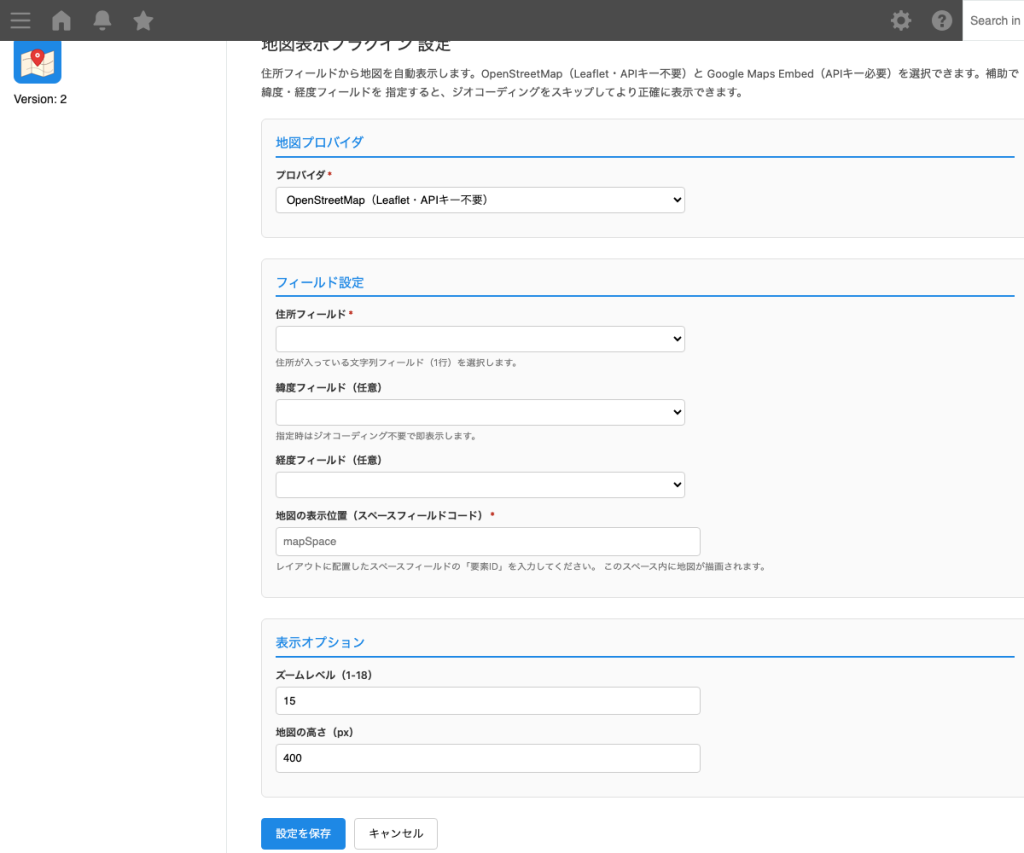
Task: Click the Version: 2 label in the sidebar
Action: (40, 99)
